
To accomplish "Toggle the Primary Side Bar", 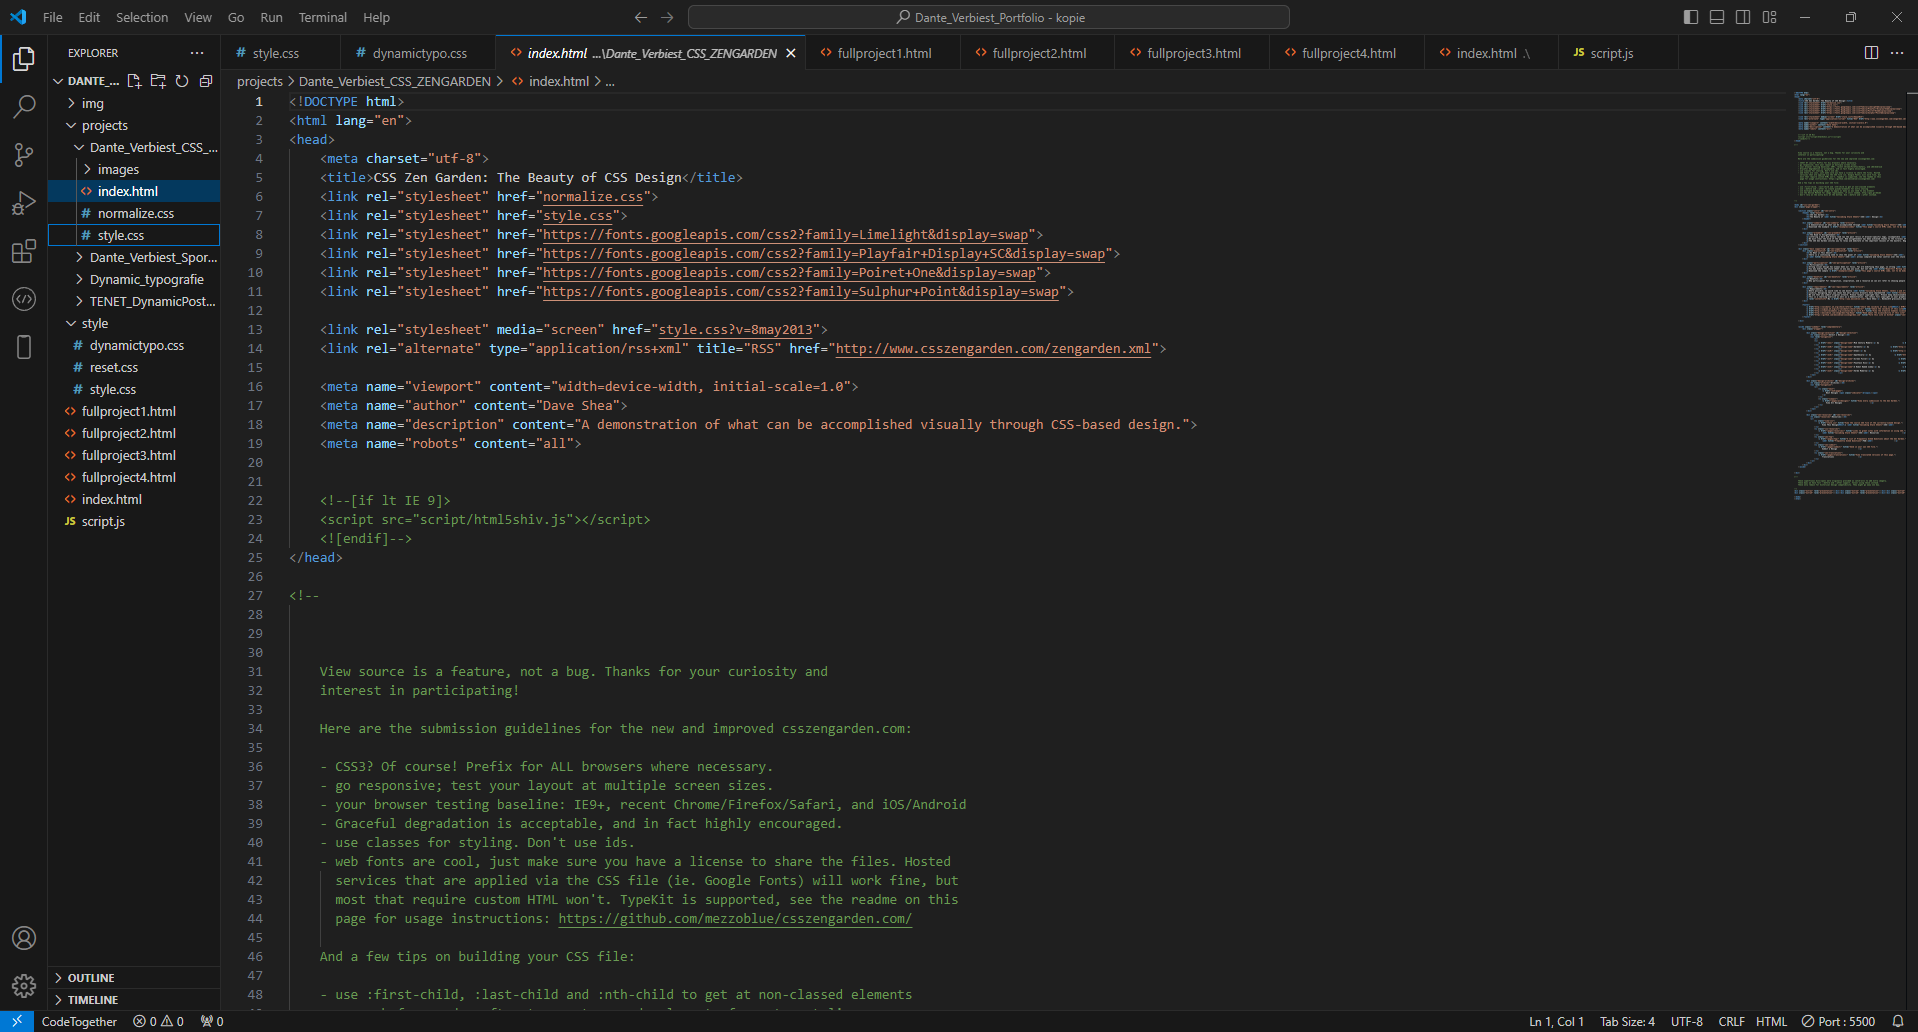I will point(1691,17).
